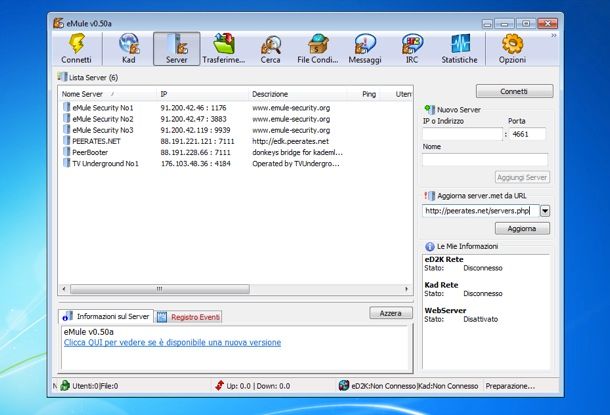Select eMule Security No2 server row
Screen dimensions: 610x415
[x=236, y=119]
